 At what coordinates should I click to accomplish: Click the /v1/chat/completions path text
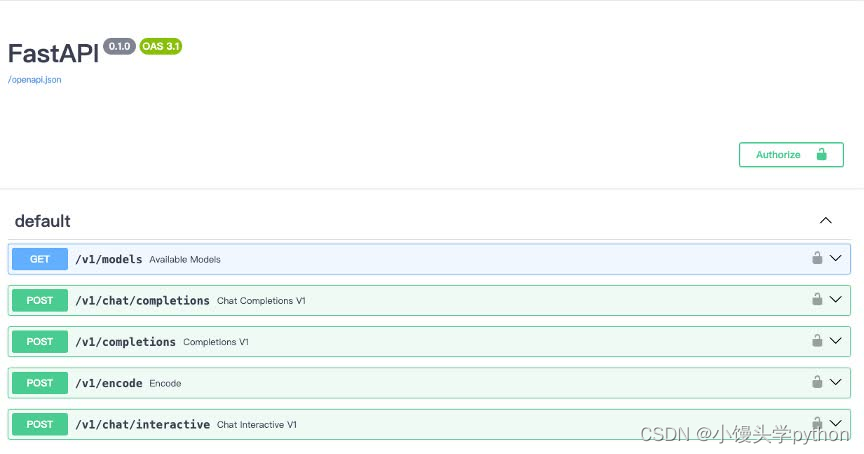click(142, 300)
